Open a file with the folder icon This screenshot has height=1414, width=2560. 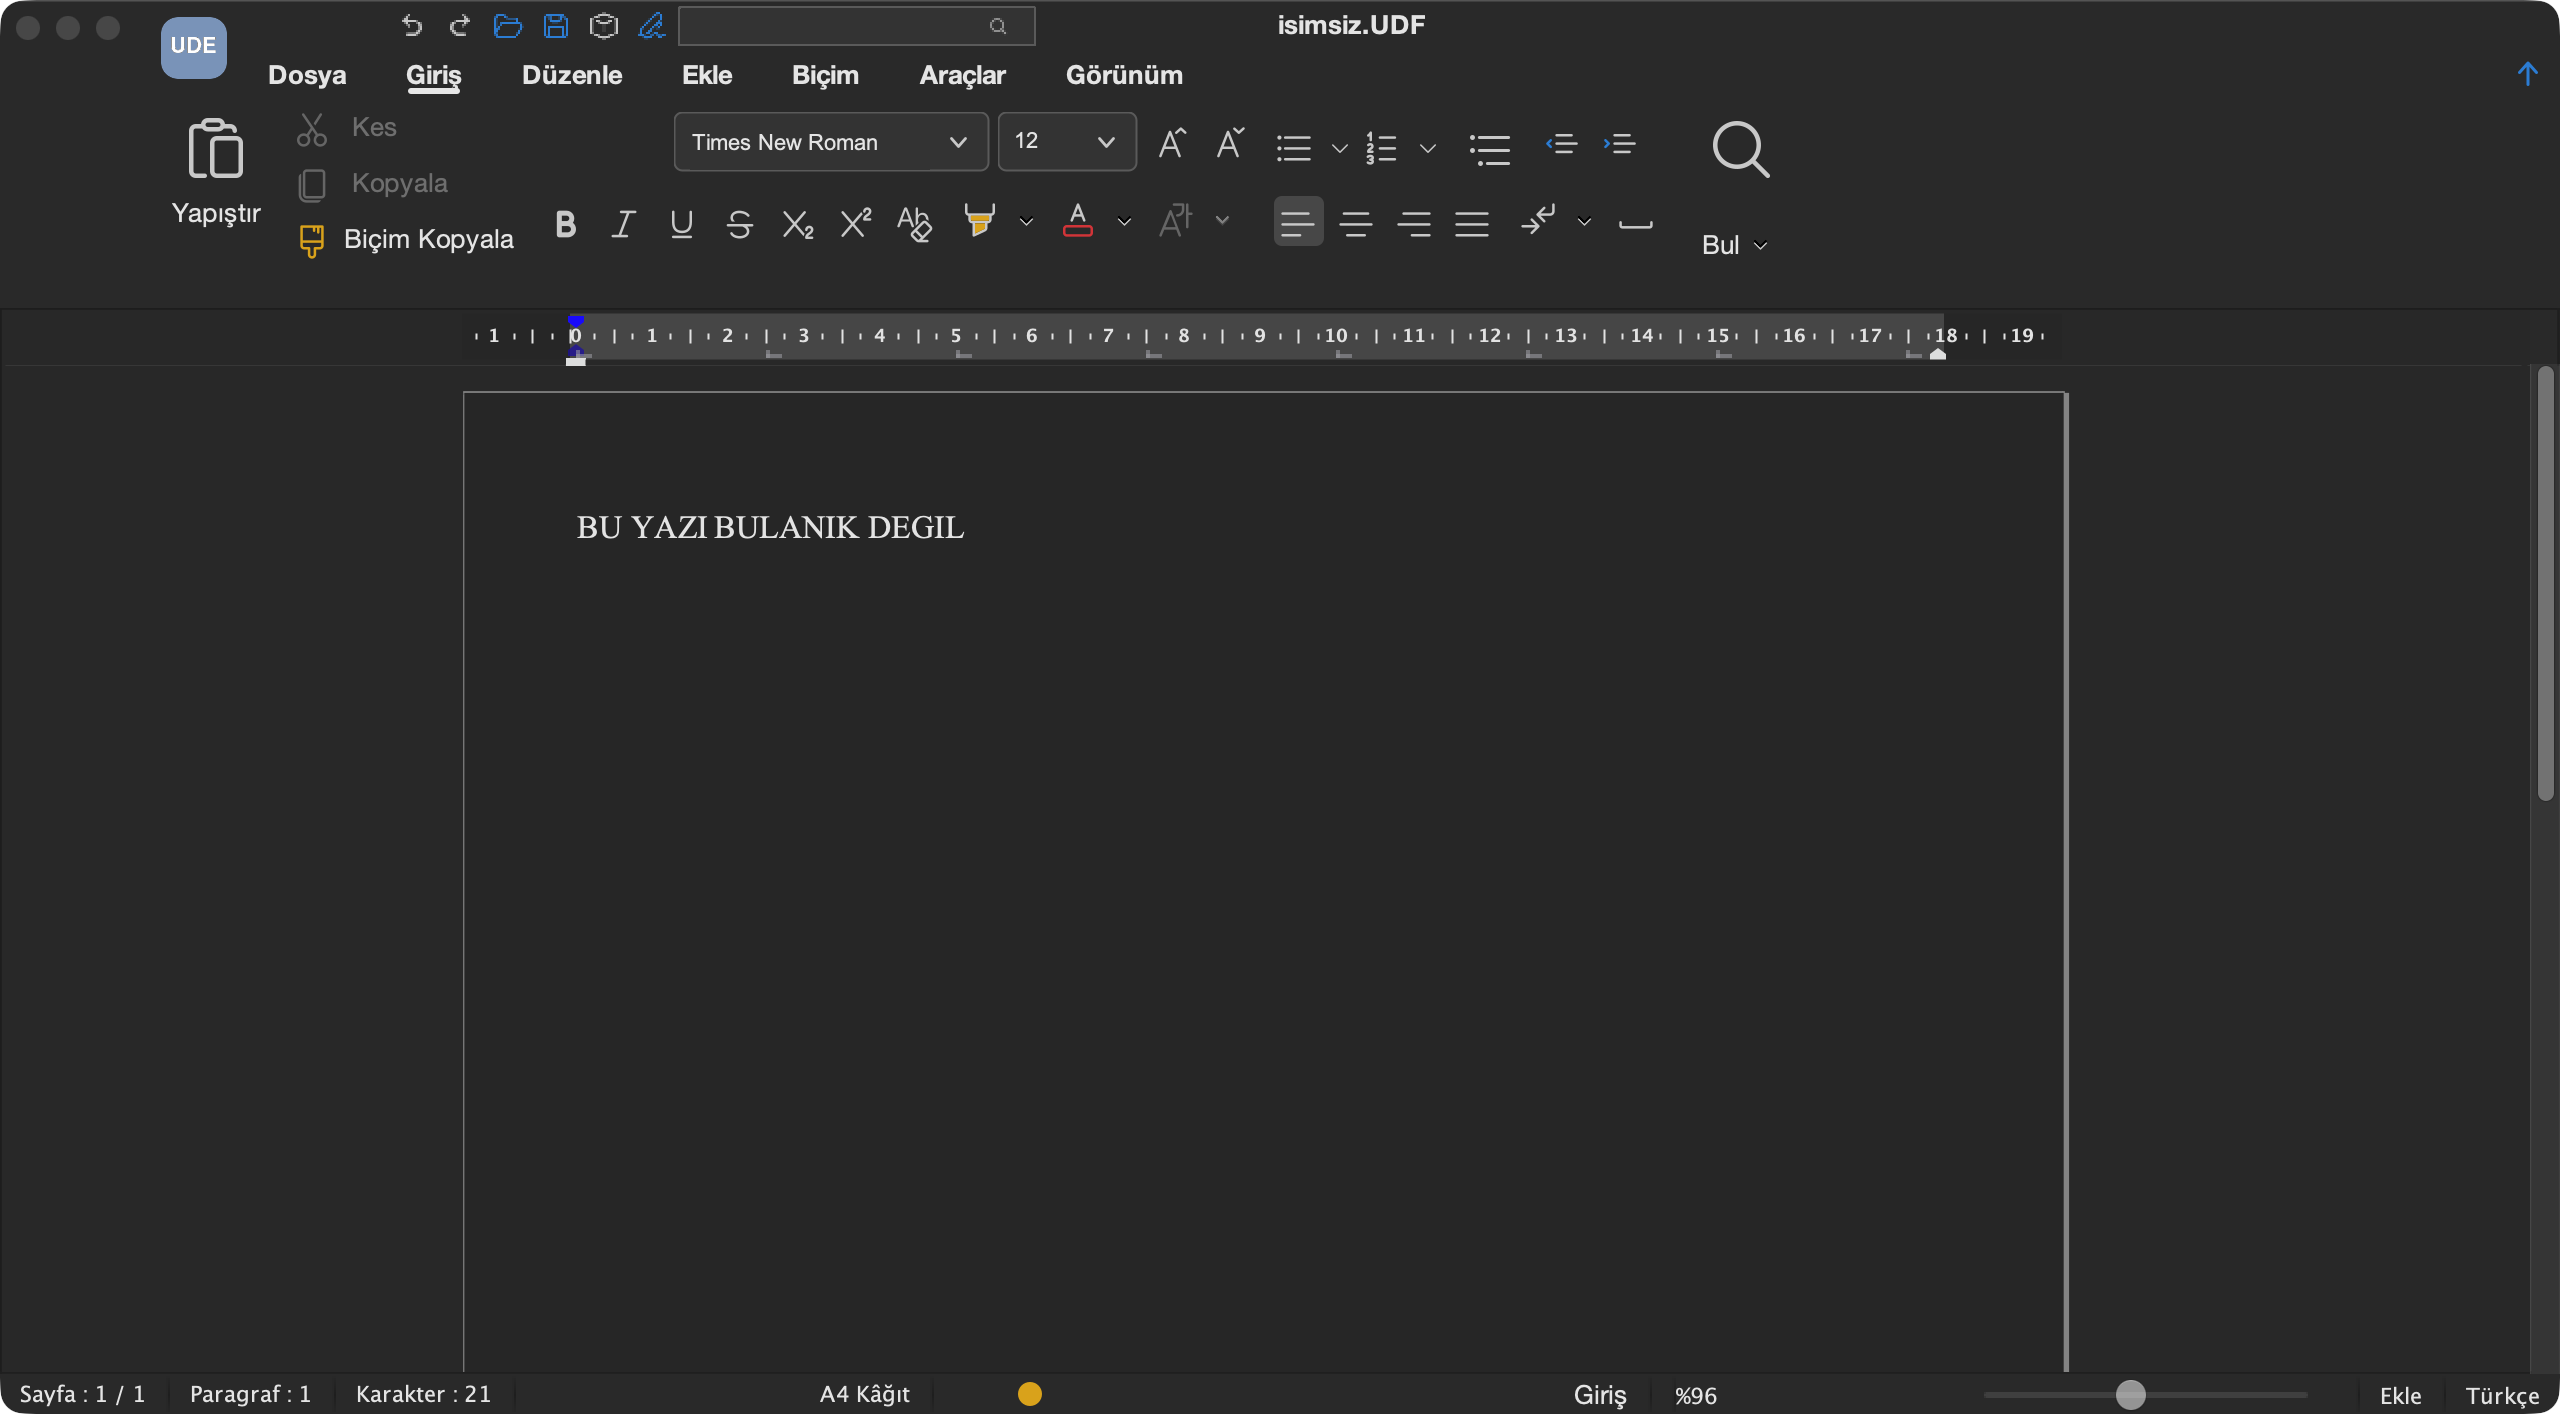point(508,26)
